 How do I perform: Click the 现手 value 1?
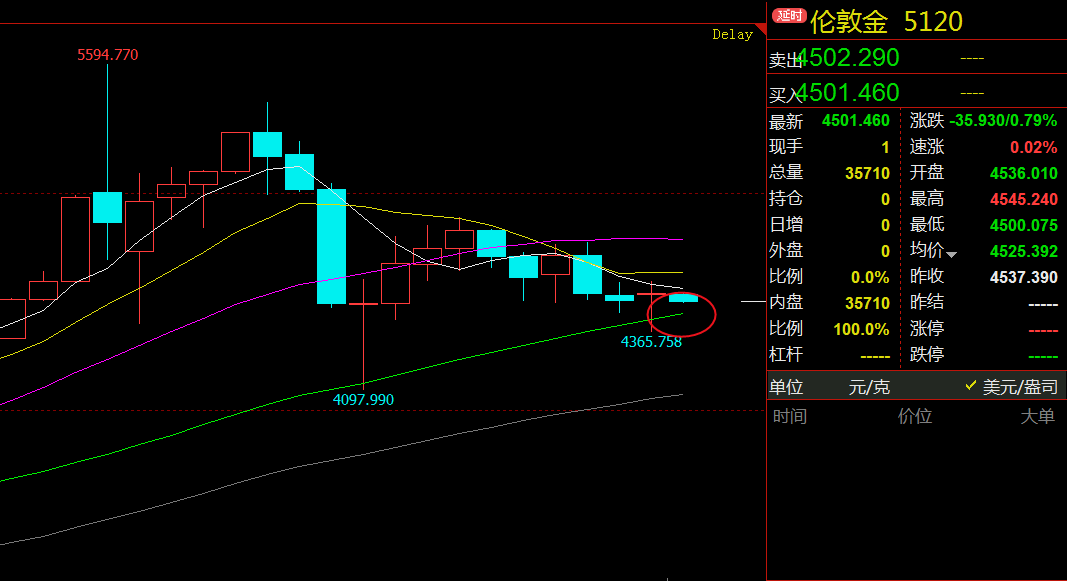point(885,148)
